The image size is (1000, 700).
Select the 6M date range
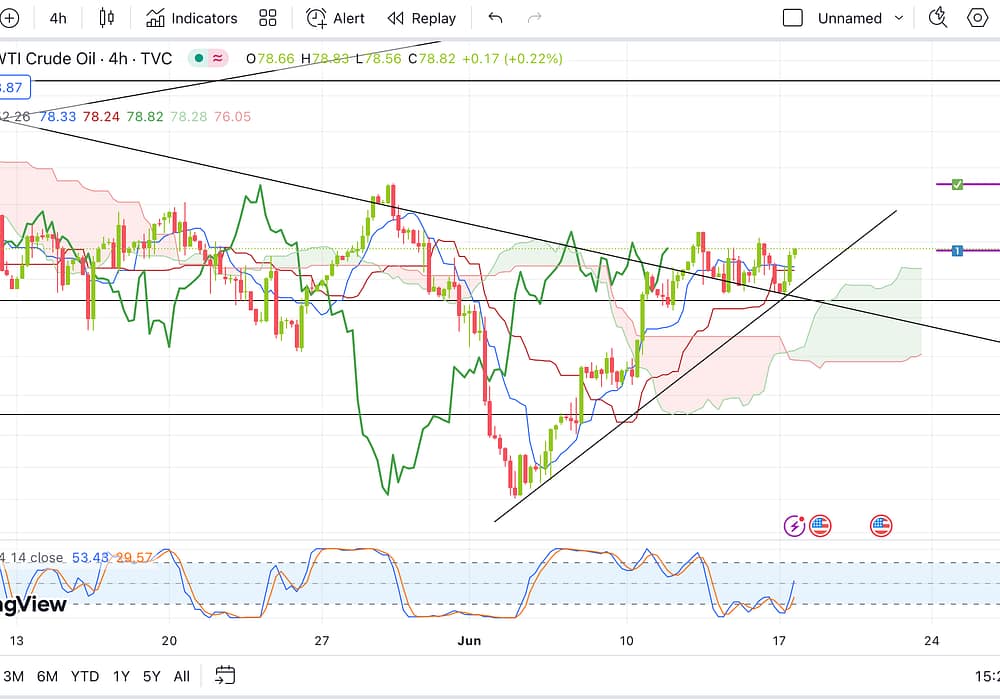47,676
